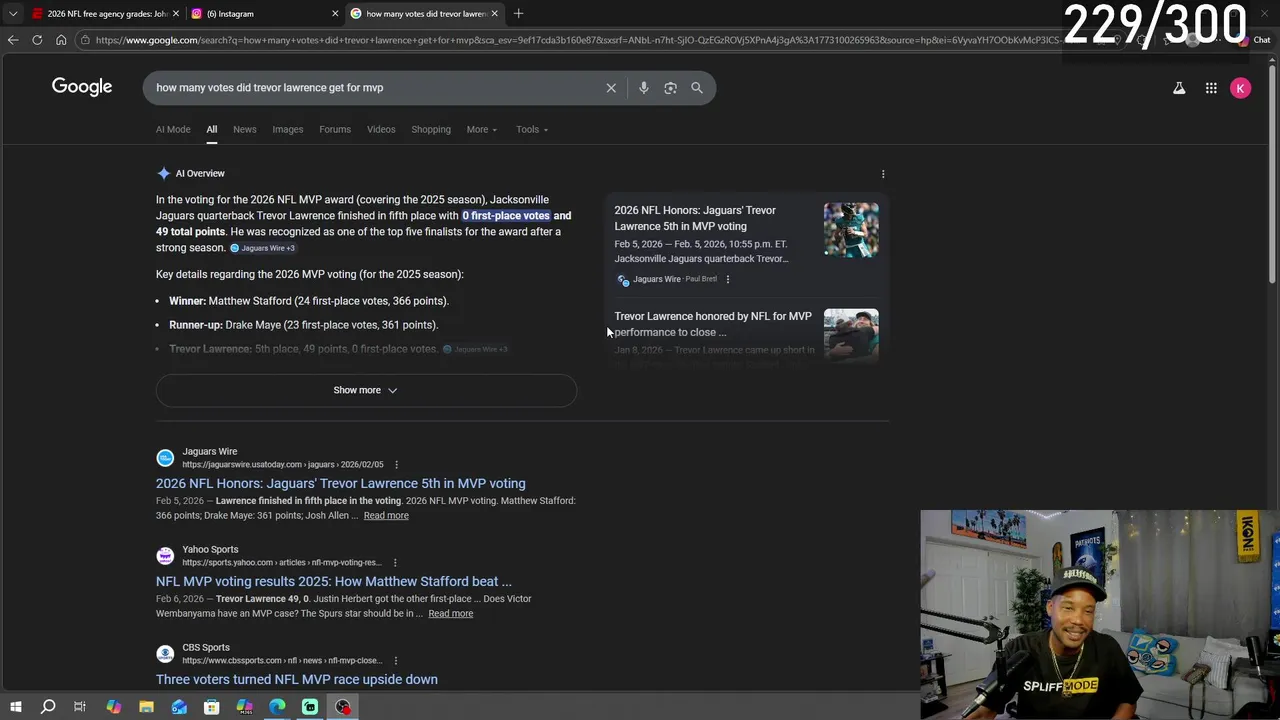Switch to AI Mode tab

(173, 129)
